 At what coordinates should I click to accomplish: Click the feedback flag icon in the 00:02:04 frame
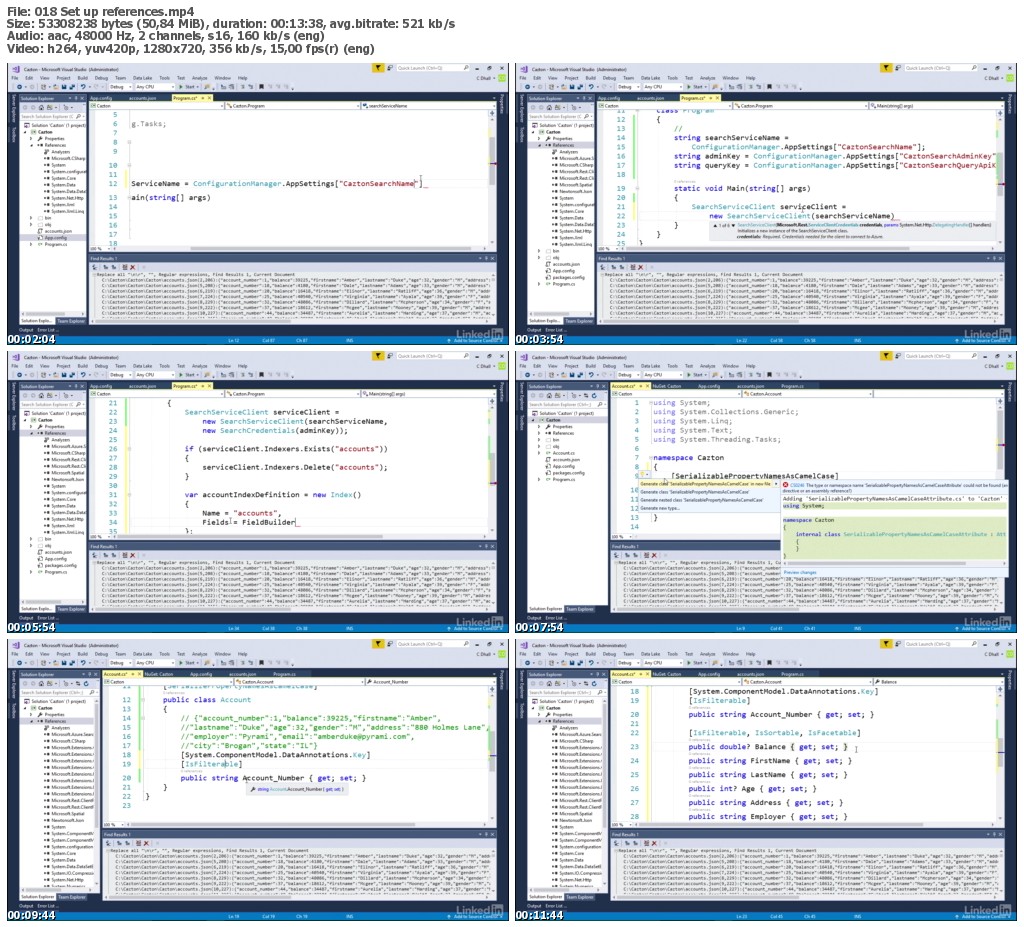(x=377, y=68)
